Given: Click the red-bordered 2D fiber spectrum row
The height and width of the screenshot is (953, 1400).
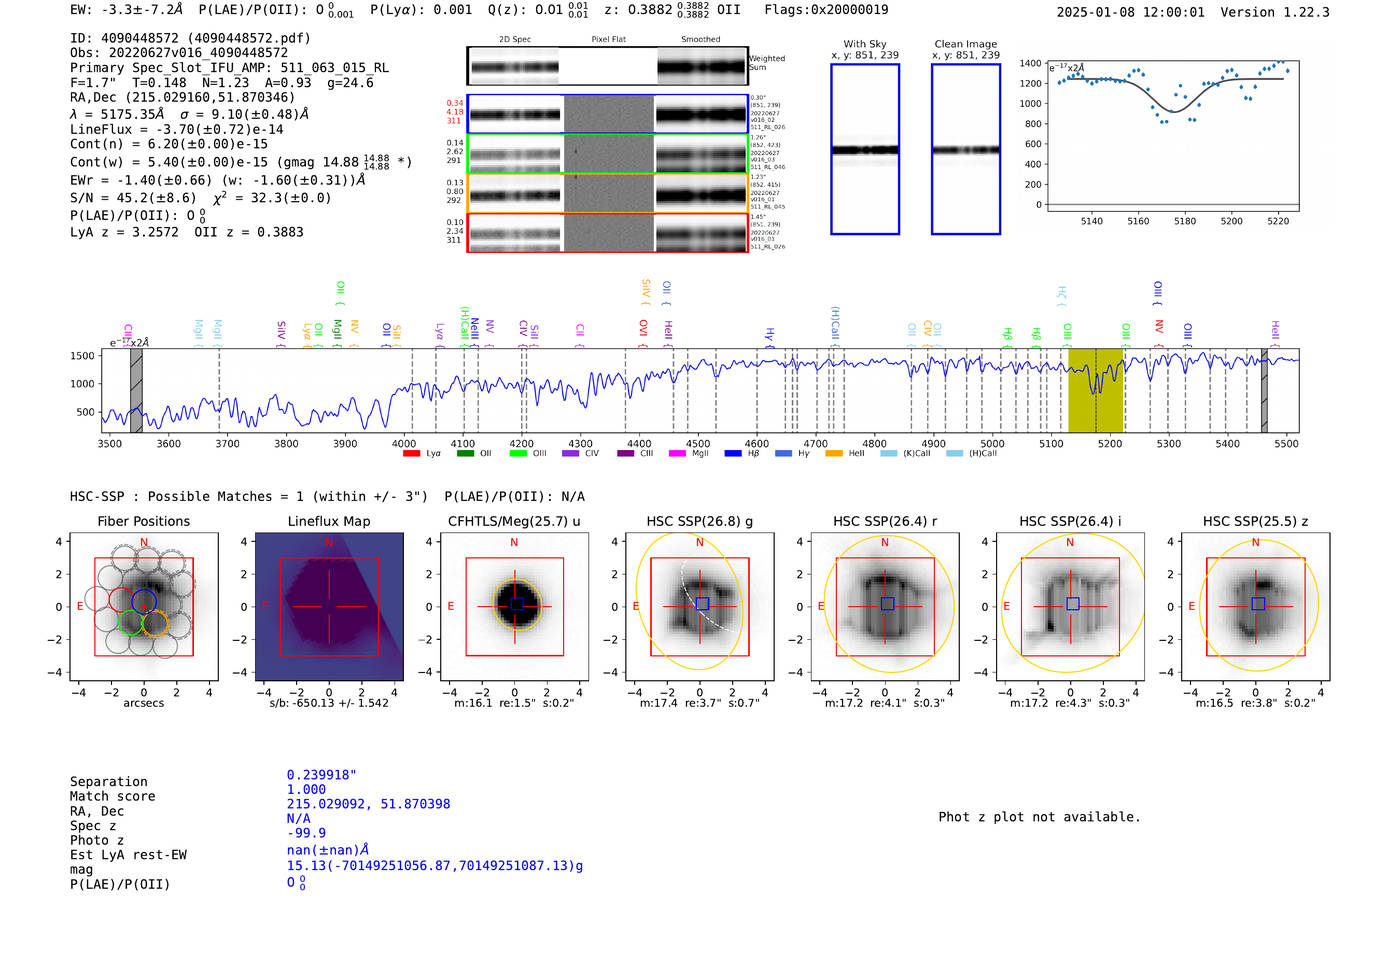Looking at the screenshot, I should 607,232.
